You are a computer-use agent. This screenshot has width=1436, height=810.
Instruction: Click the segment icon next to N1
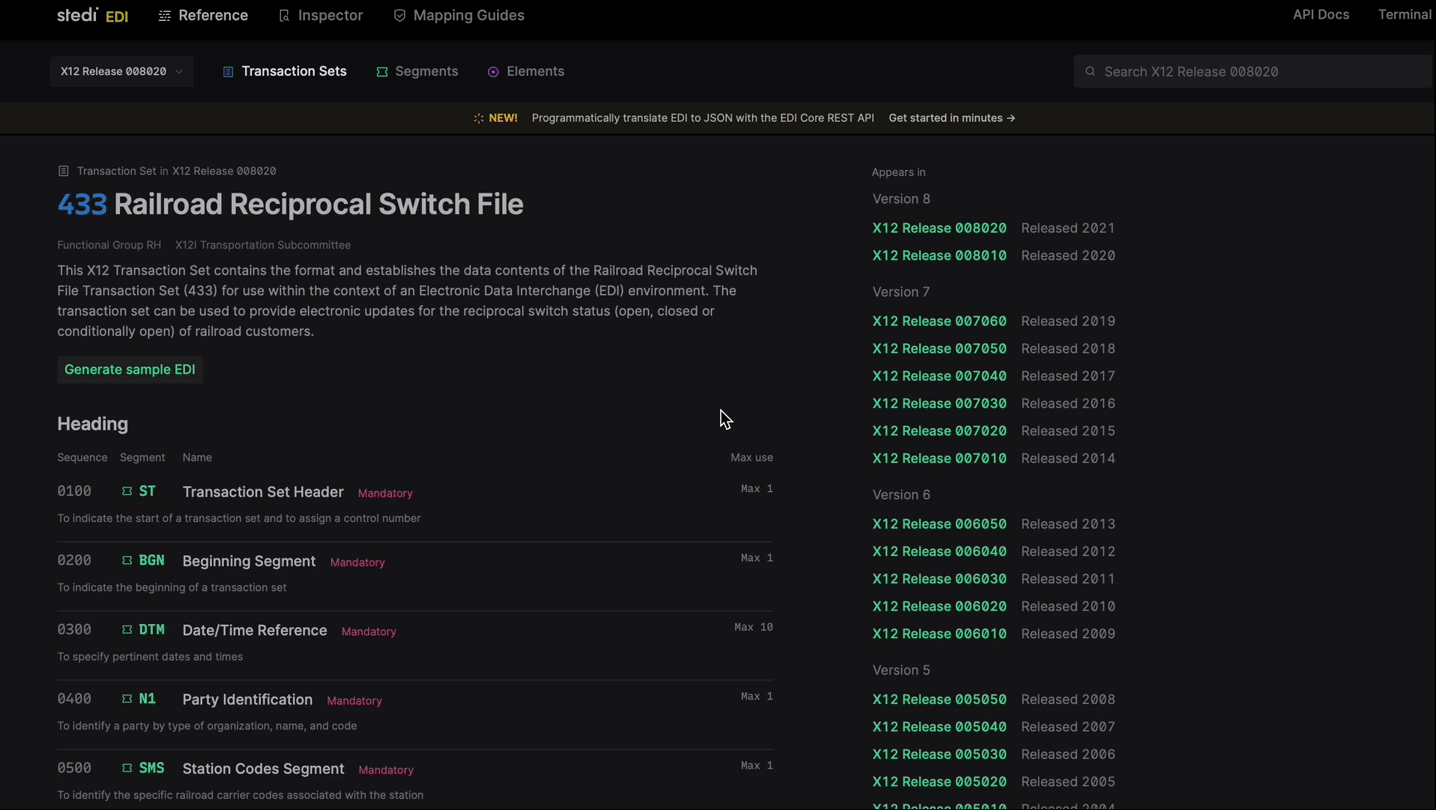click(127, 699)
